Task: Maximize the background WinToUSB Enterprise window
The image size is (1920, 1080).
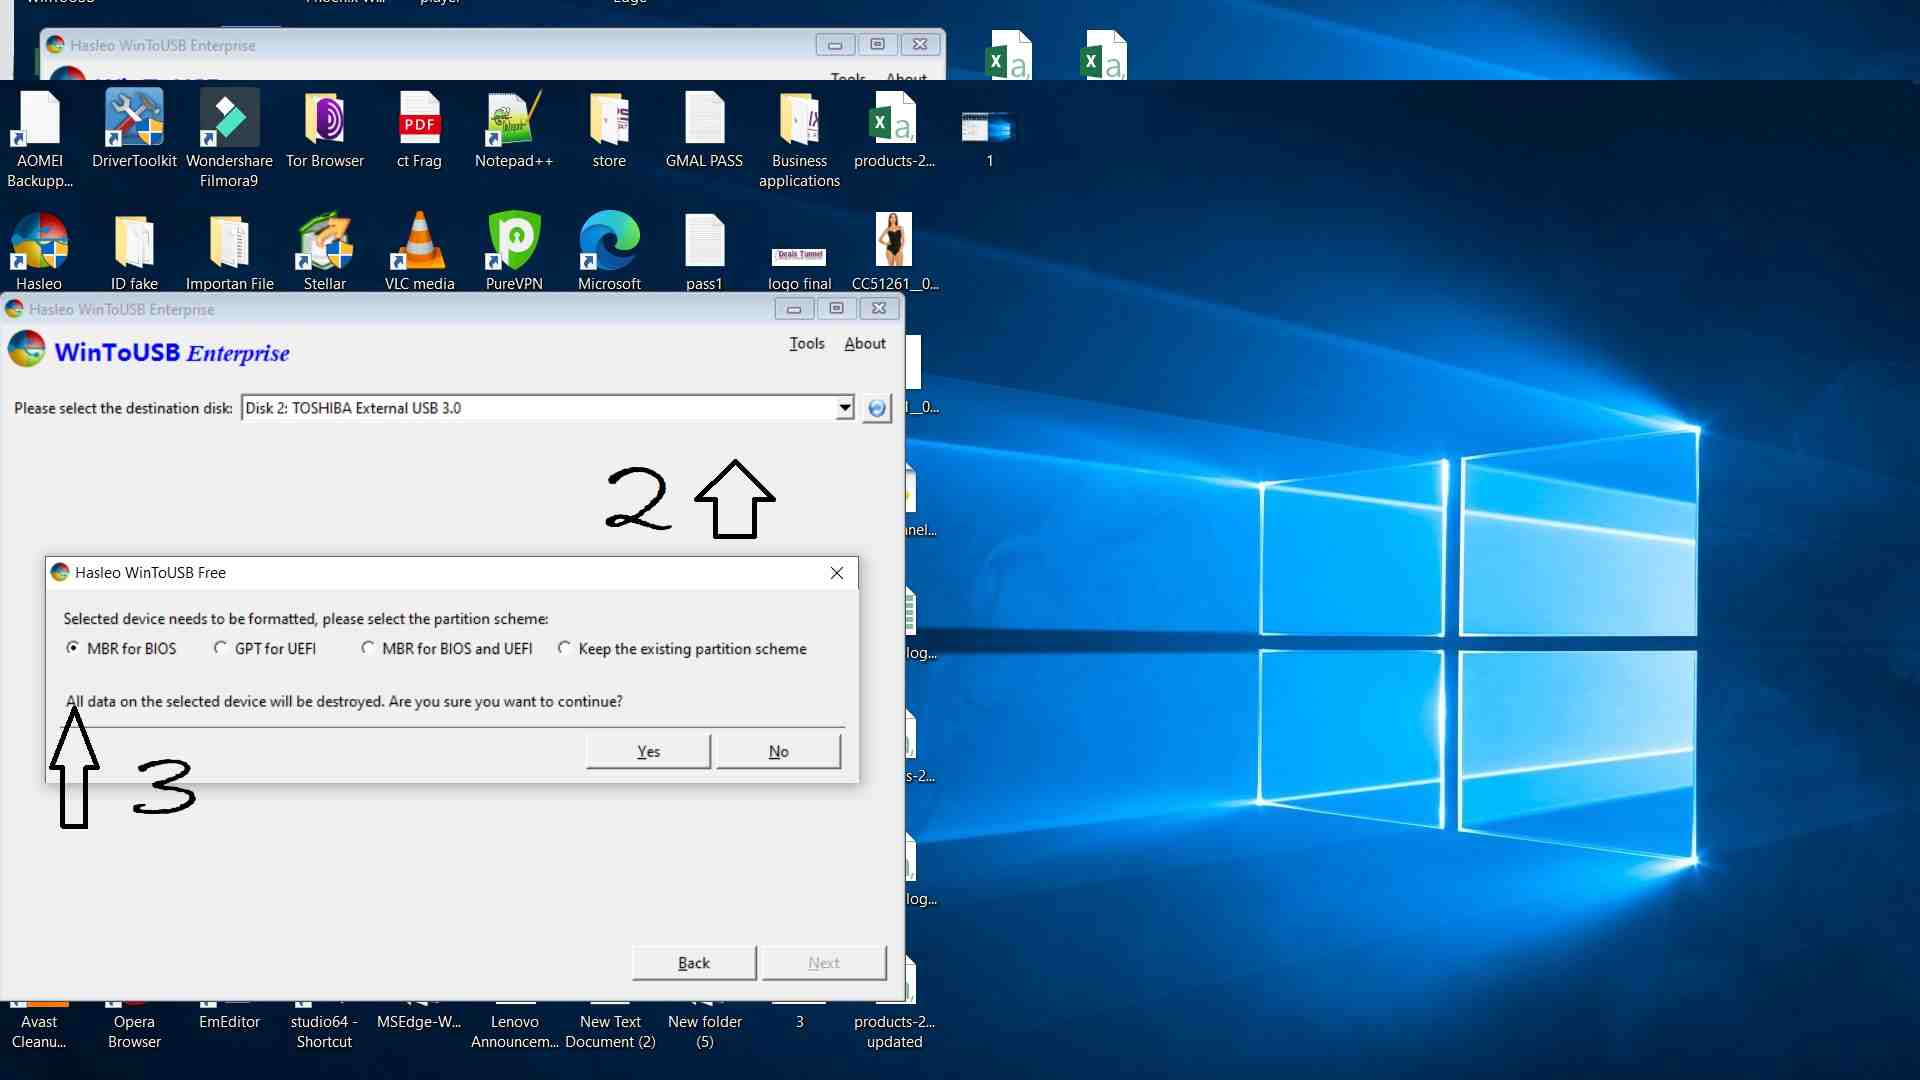Action: coord(877,44)
